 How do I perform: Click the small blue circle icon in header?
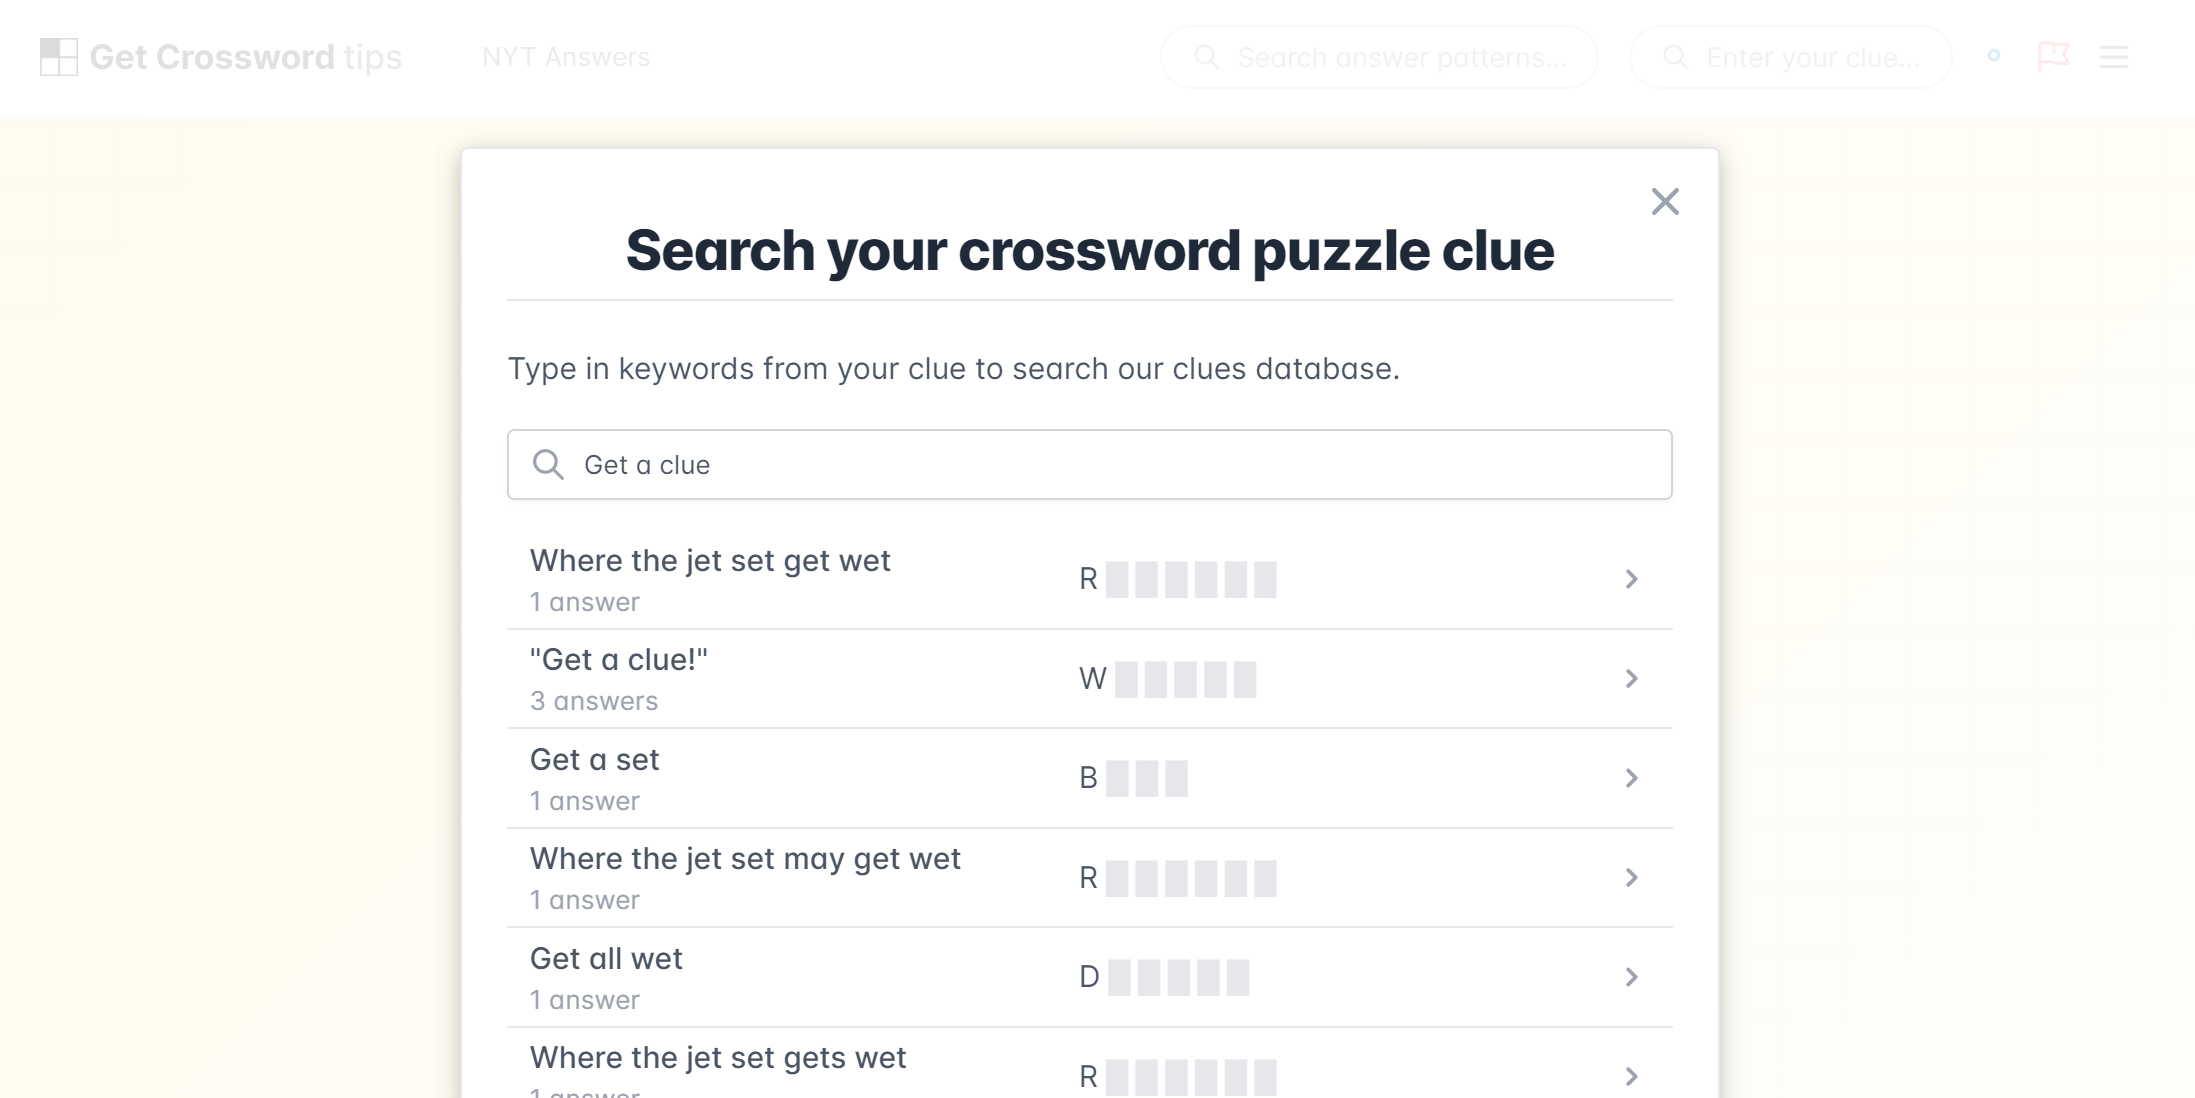click(x=1994, y=56)
